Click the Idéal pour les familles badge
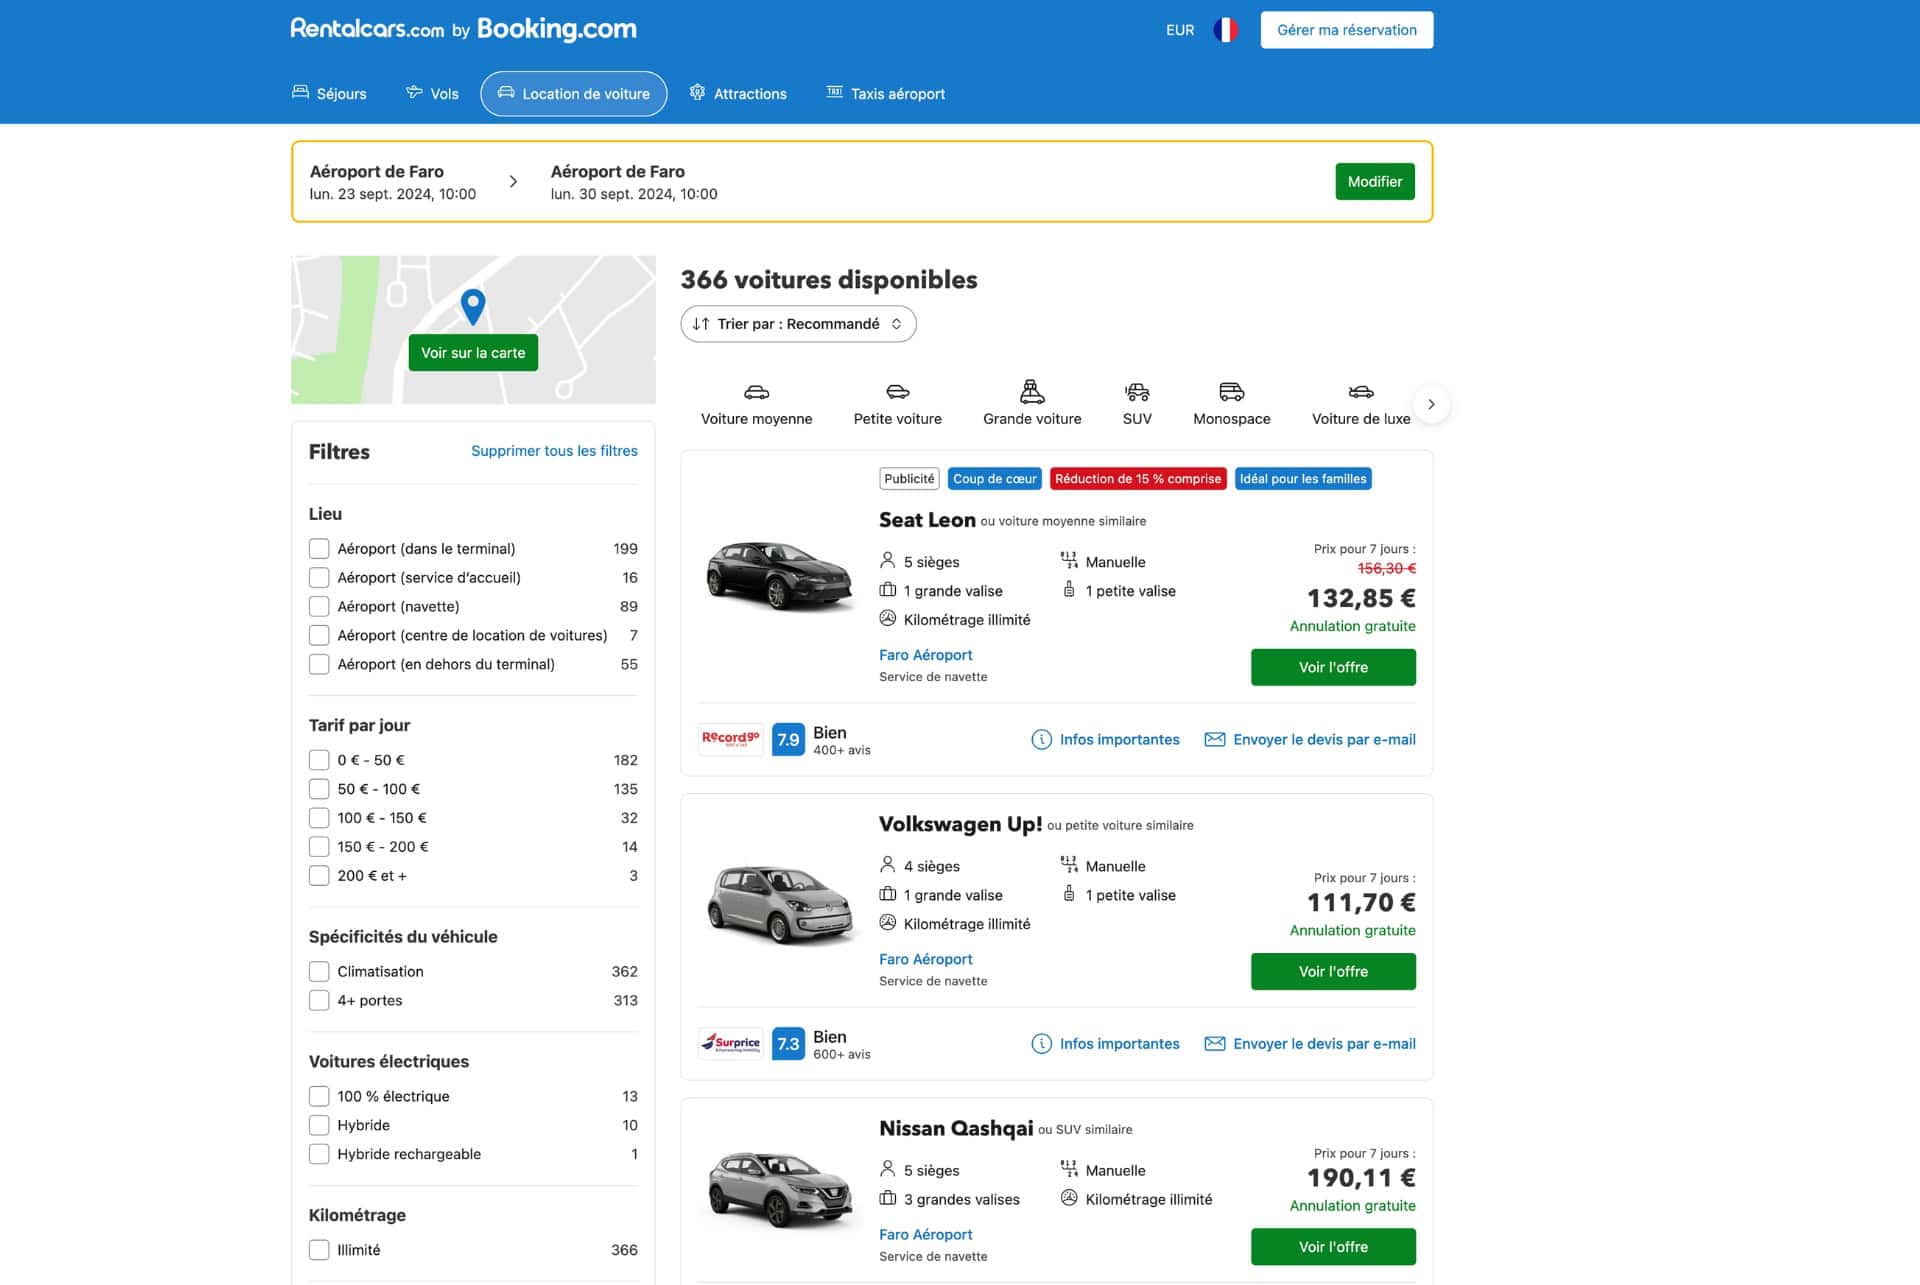 pos(1303,479)
